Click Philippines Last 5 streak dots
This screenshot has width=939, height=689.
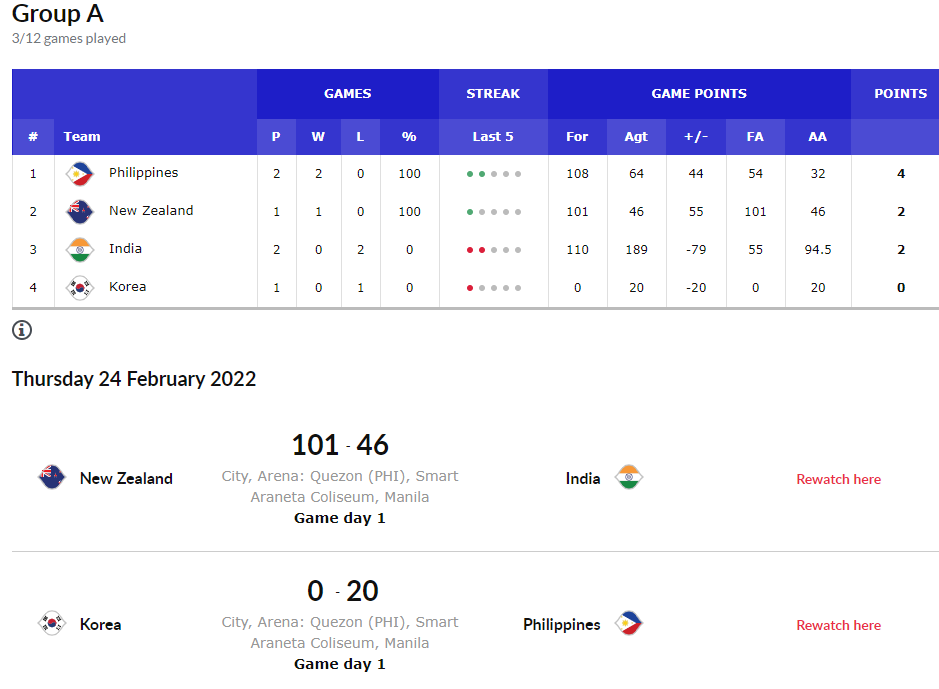pyautogui.click(x=494, y=174)
